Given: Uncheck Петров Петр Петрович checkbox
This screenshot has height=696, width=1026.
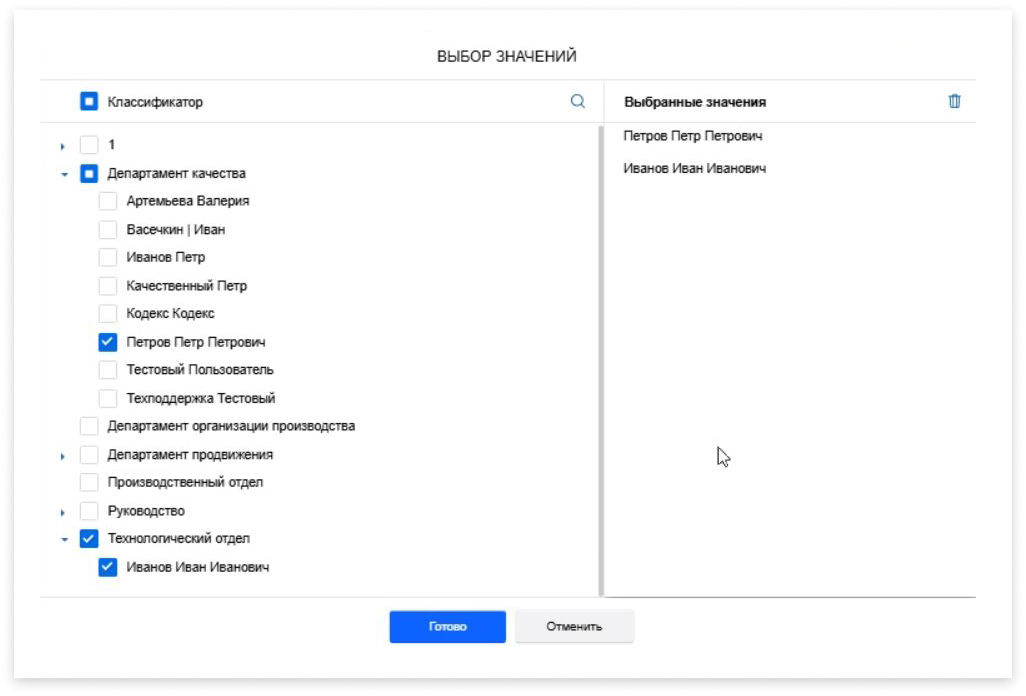Looking at the screenshot, I should coord(108,342).
